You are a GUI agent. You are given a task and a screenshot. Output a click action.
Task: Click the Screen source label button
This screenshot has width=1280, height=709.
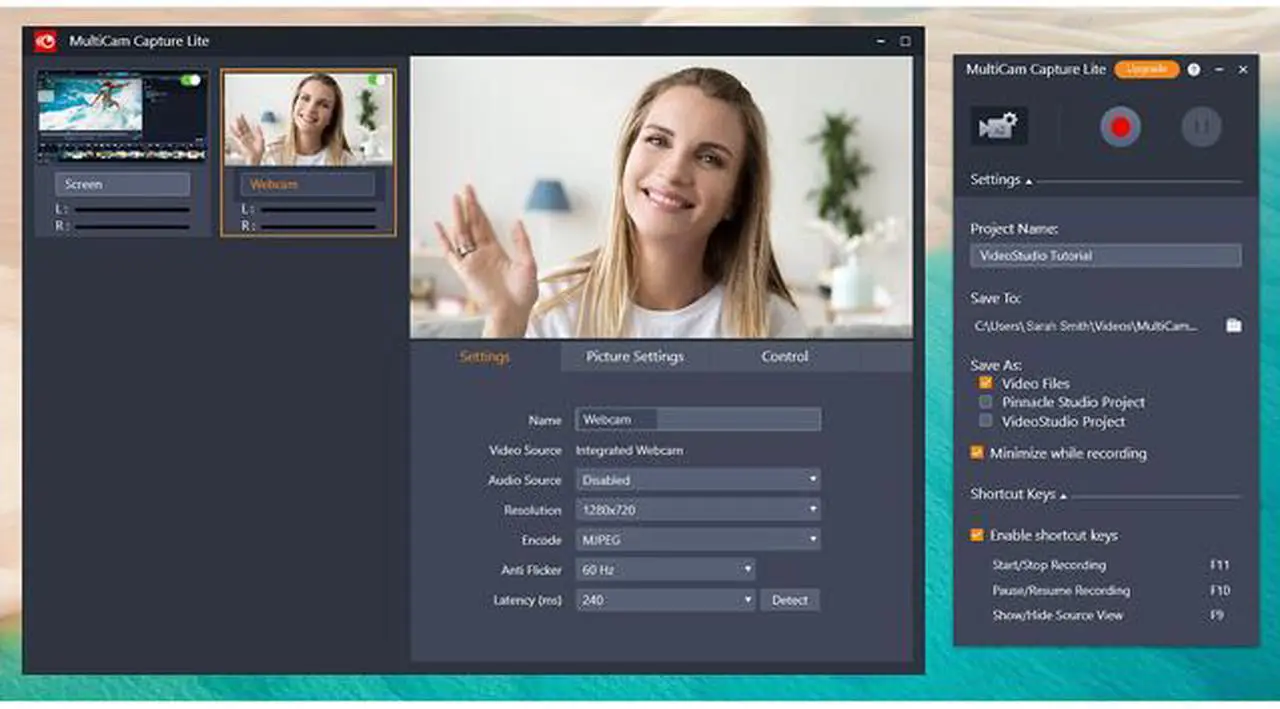(x=122, y=184)
